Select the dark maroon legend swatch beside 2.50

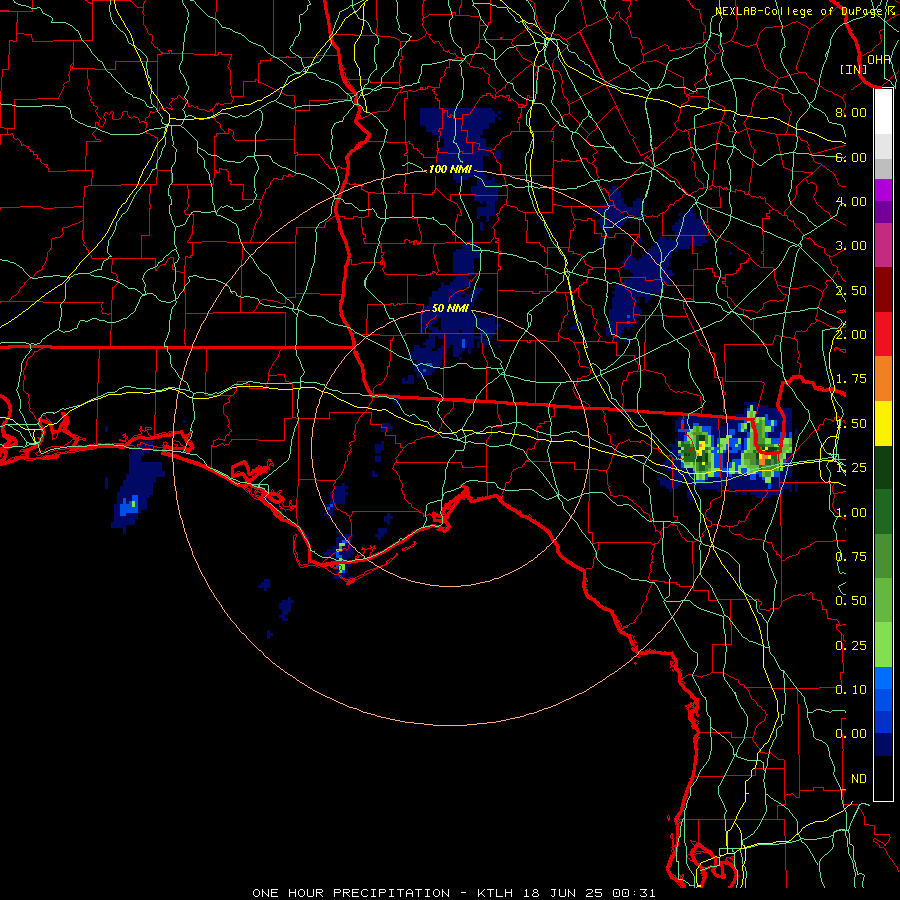(883, 290)
